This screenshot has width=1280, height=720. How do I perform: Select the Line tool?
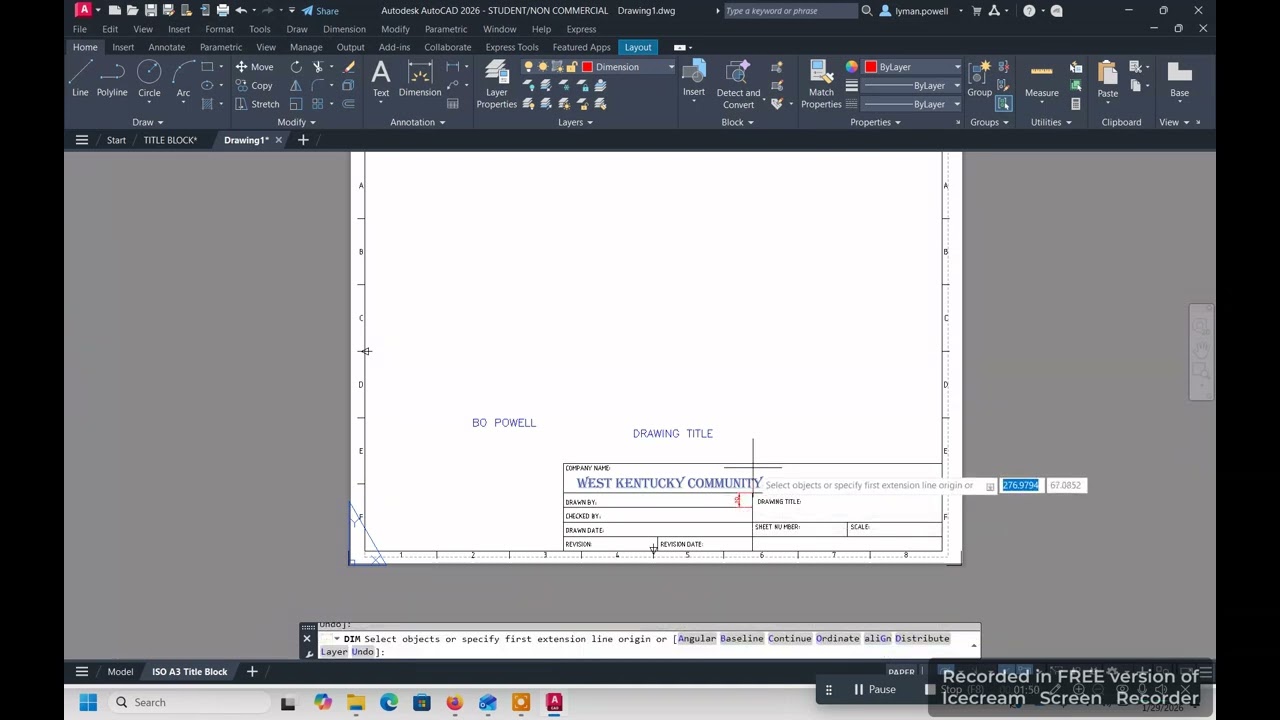[80, 79]
